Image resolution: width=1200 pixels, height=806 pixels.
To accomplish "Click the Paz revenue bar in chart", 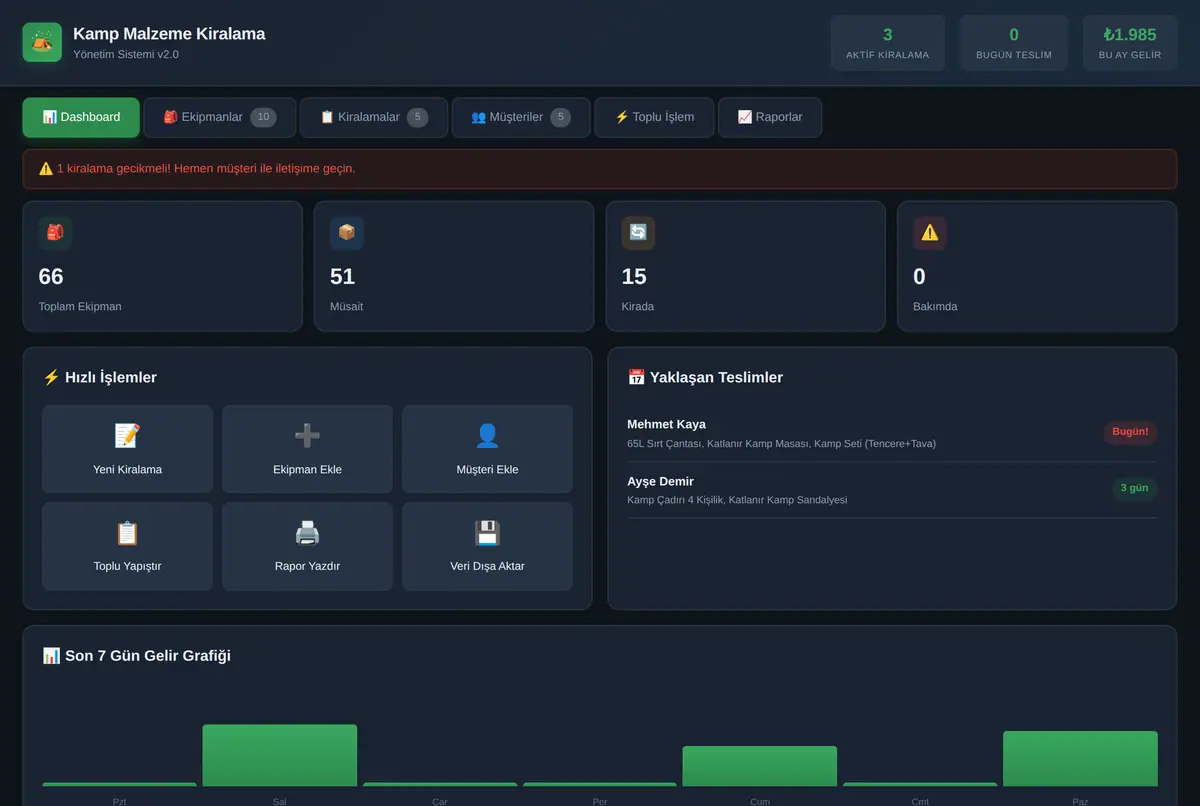I will 1080,759.
